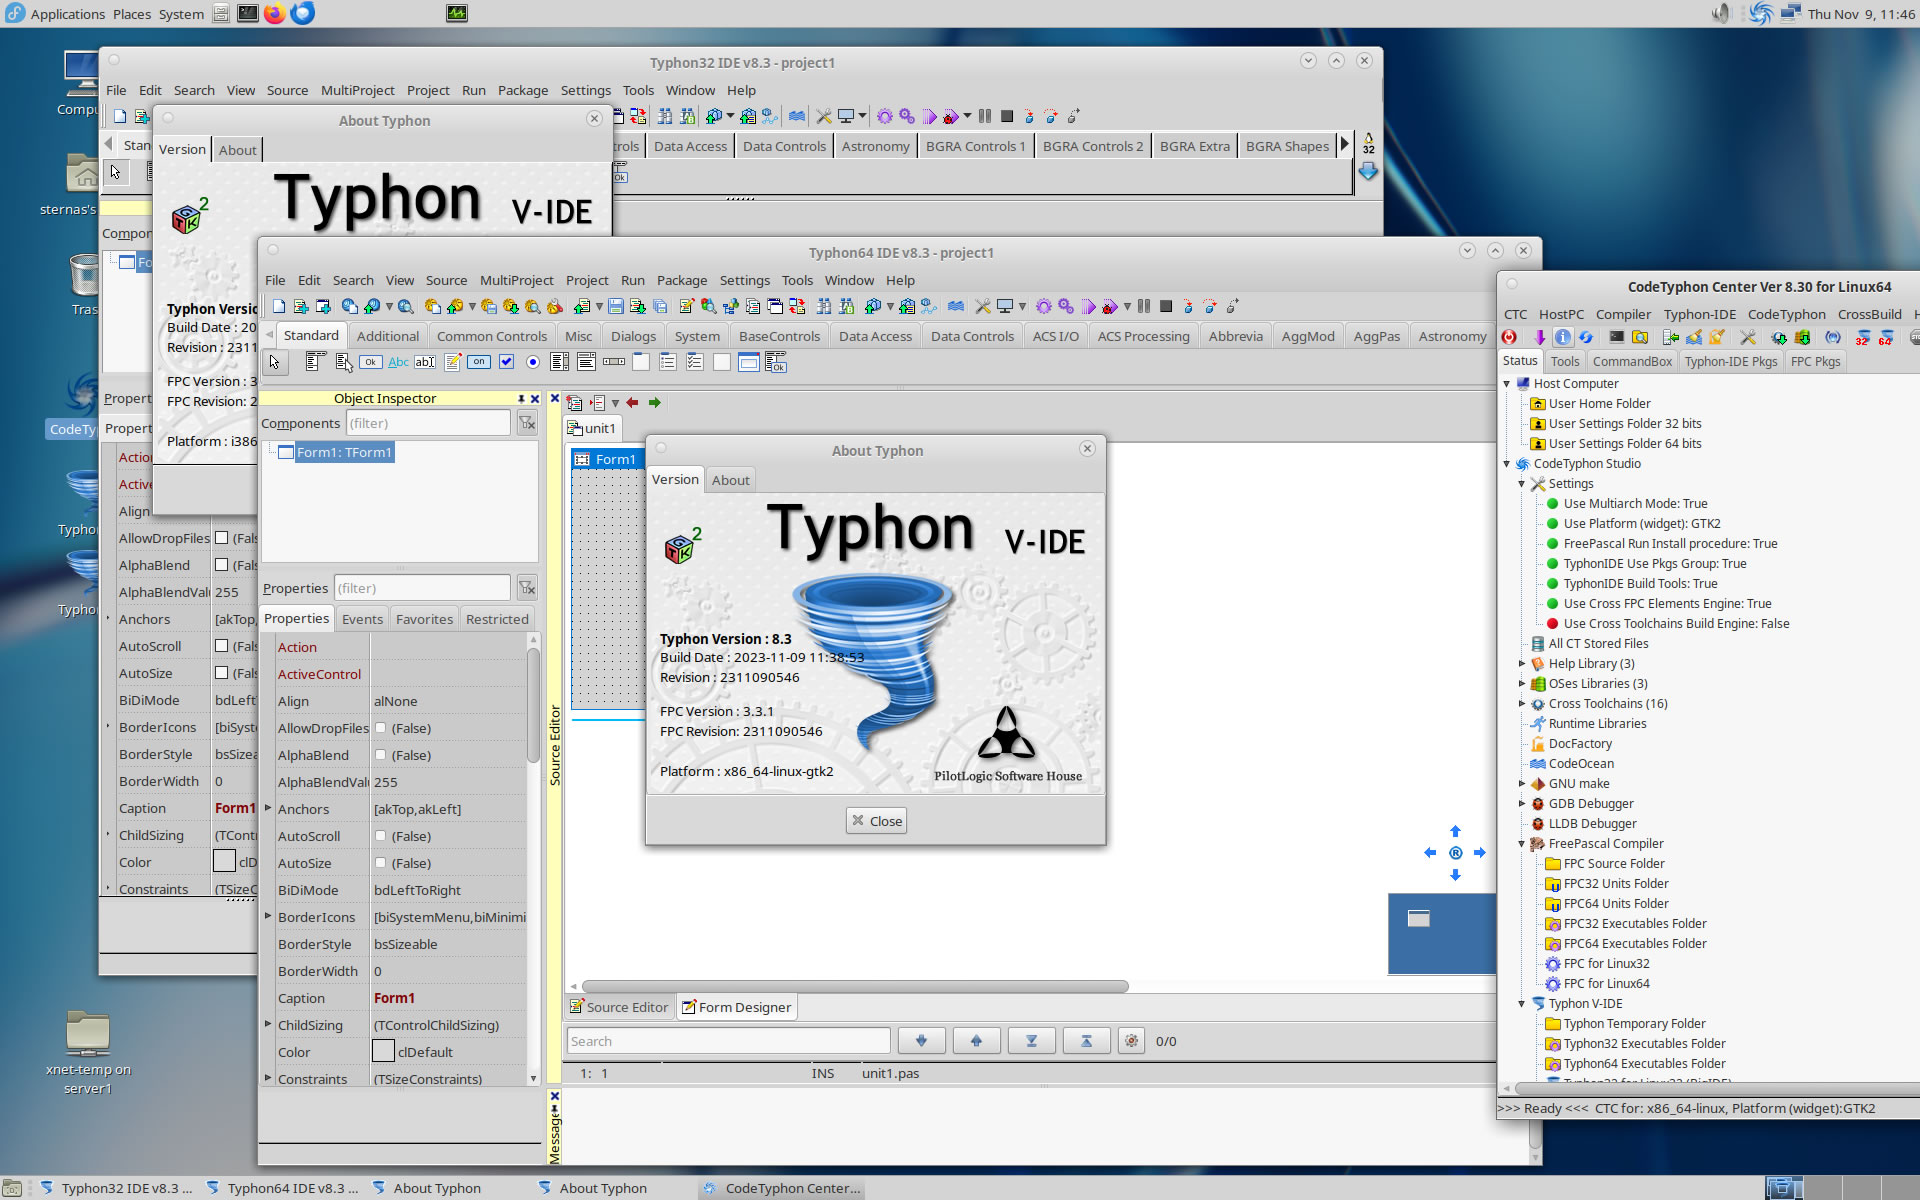Toggle AutoScroll checkbox in Typhon32 inspector

click(222, 646)
